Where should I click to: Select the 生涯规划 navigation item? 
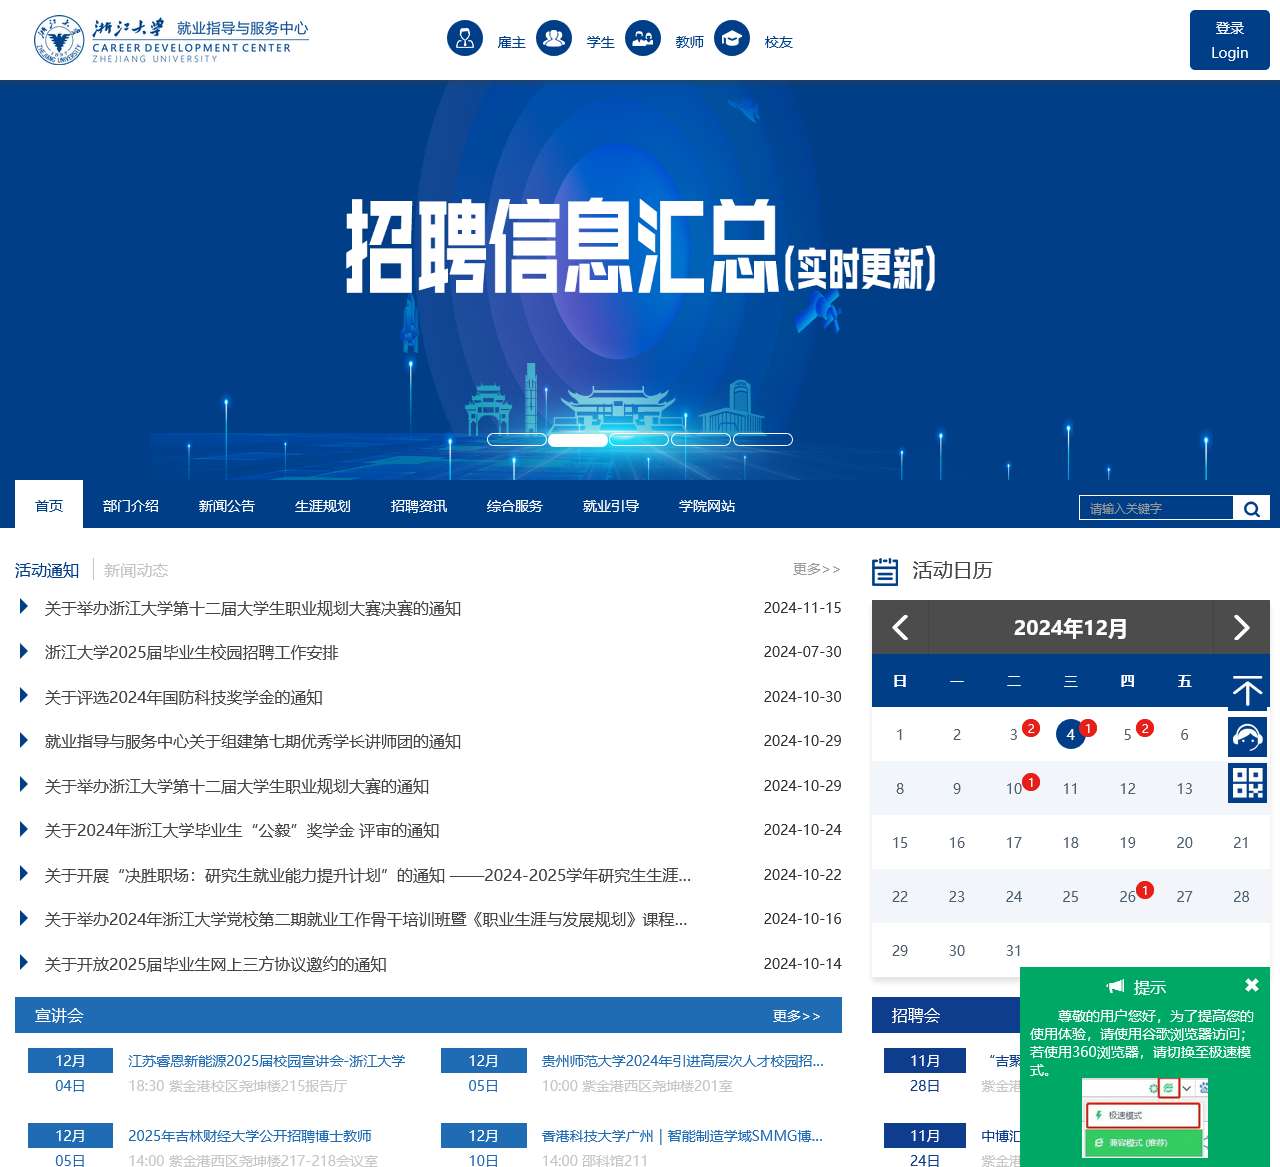(322, 506)
